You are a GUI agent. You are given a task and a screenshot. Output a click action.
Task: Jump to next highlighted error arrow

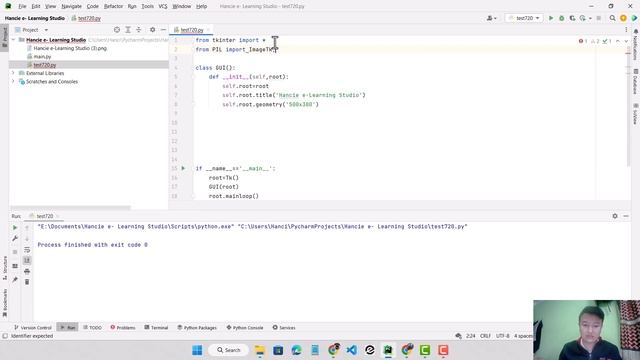click(626, 41)
